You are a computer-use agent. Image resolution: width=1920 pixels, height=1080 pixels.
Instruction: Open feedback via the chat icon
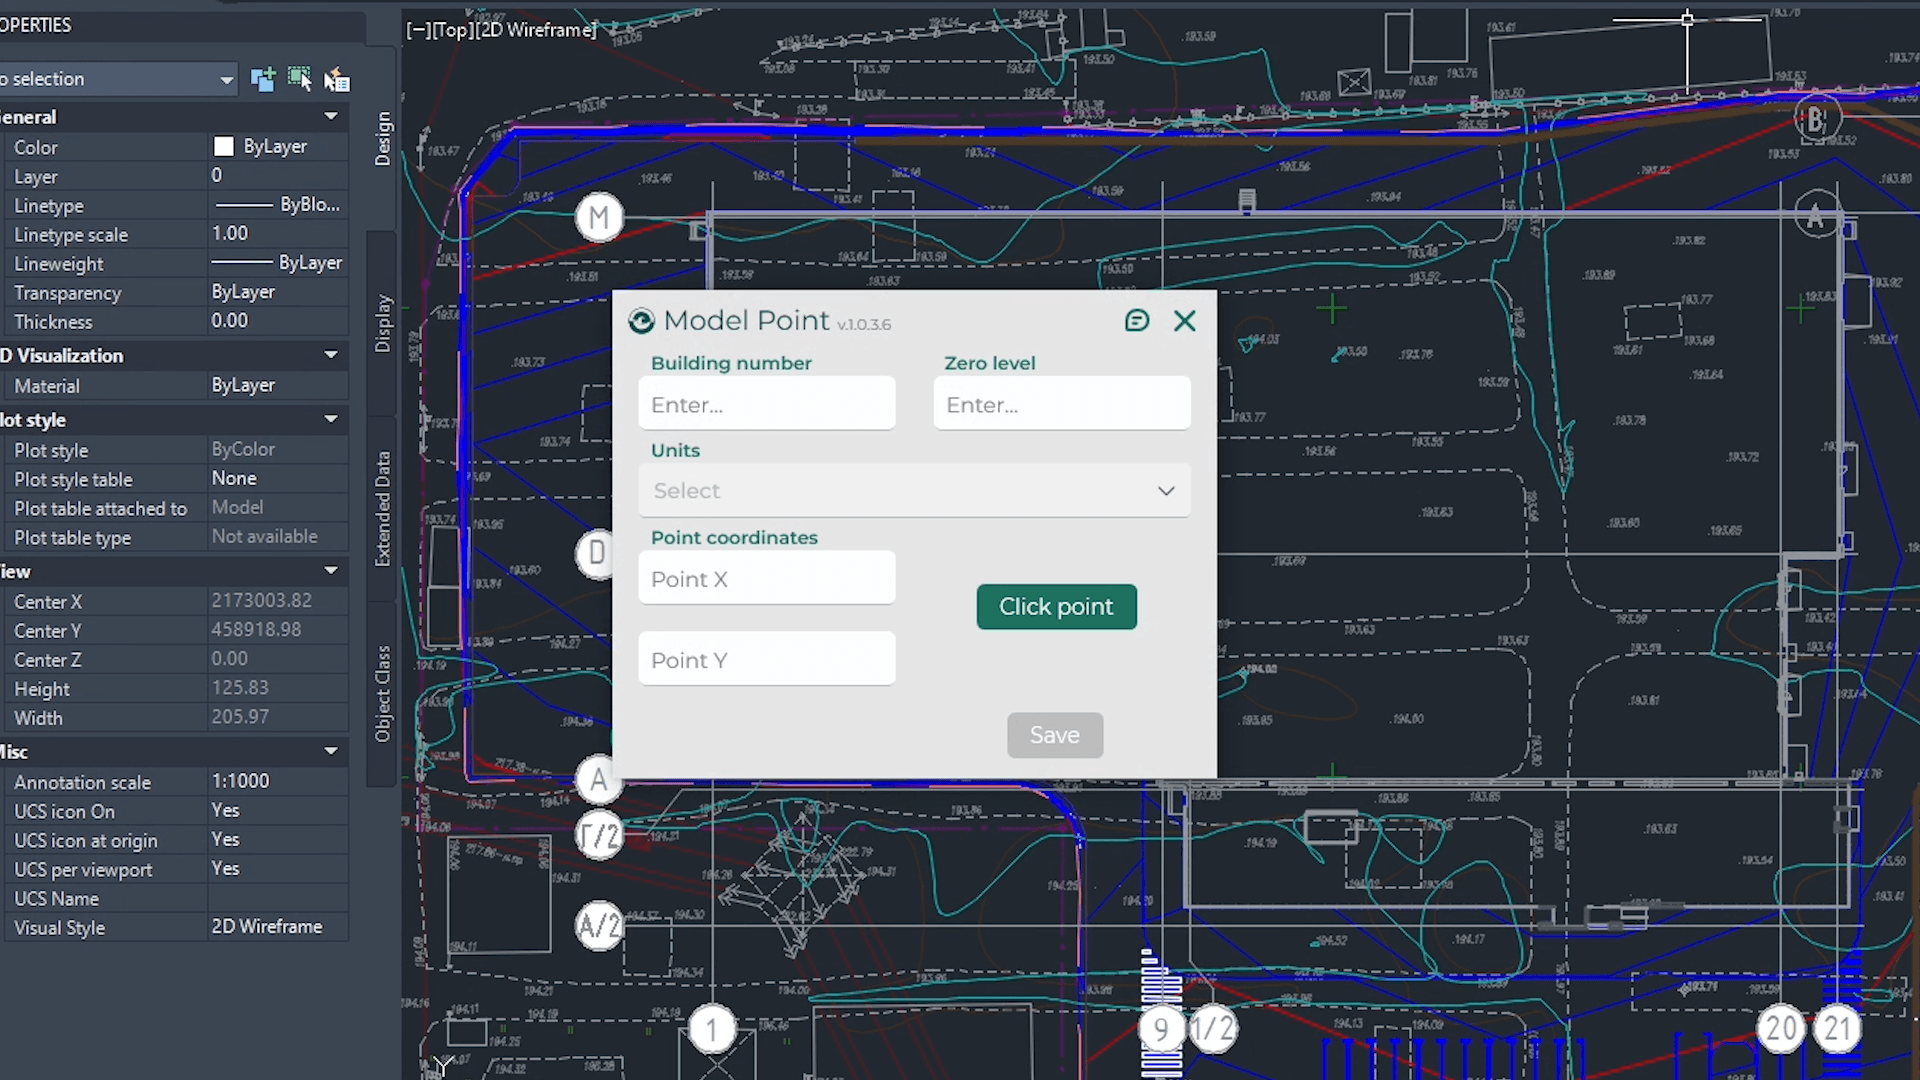pos(1137,321)
